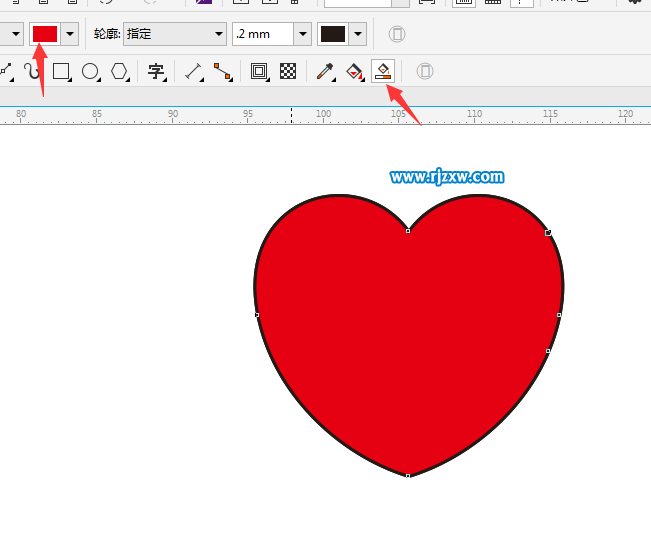Select the Transparency checkerboard tool
Screen dimensions: 651x555
288,71
